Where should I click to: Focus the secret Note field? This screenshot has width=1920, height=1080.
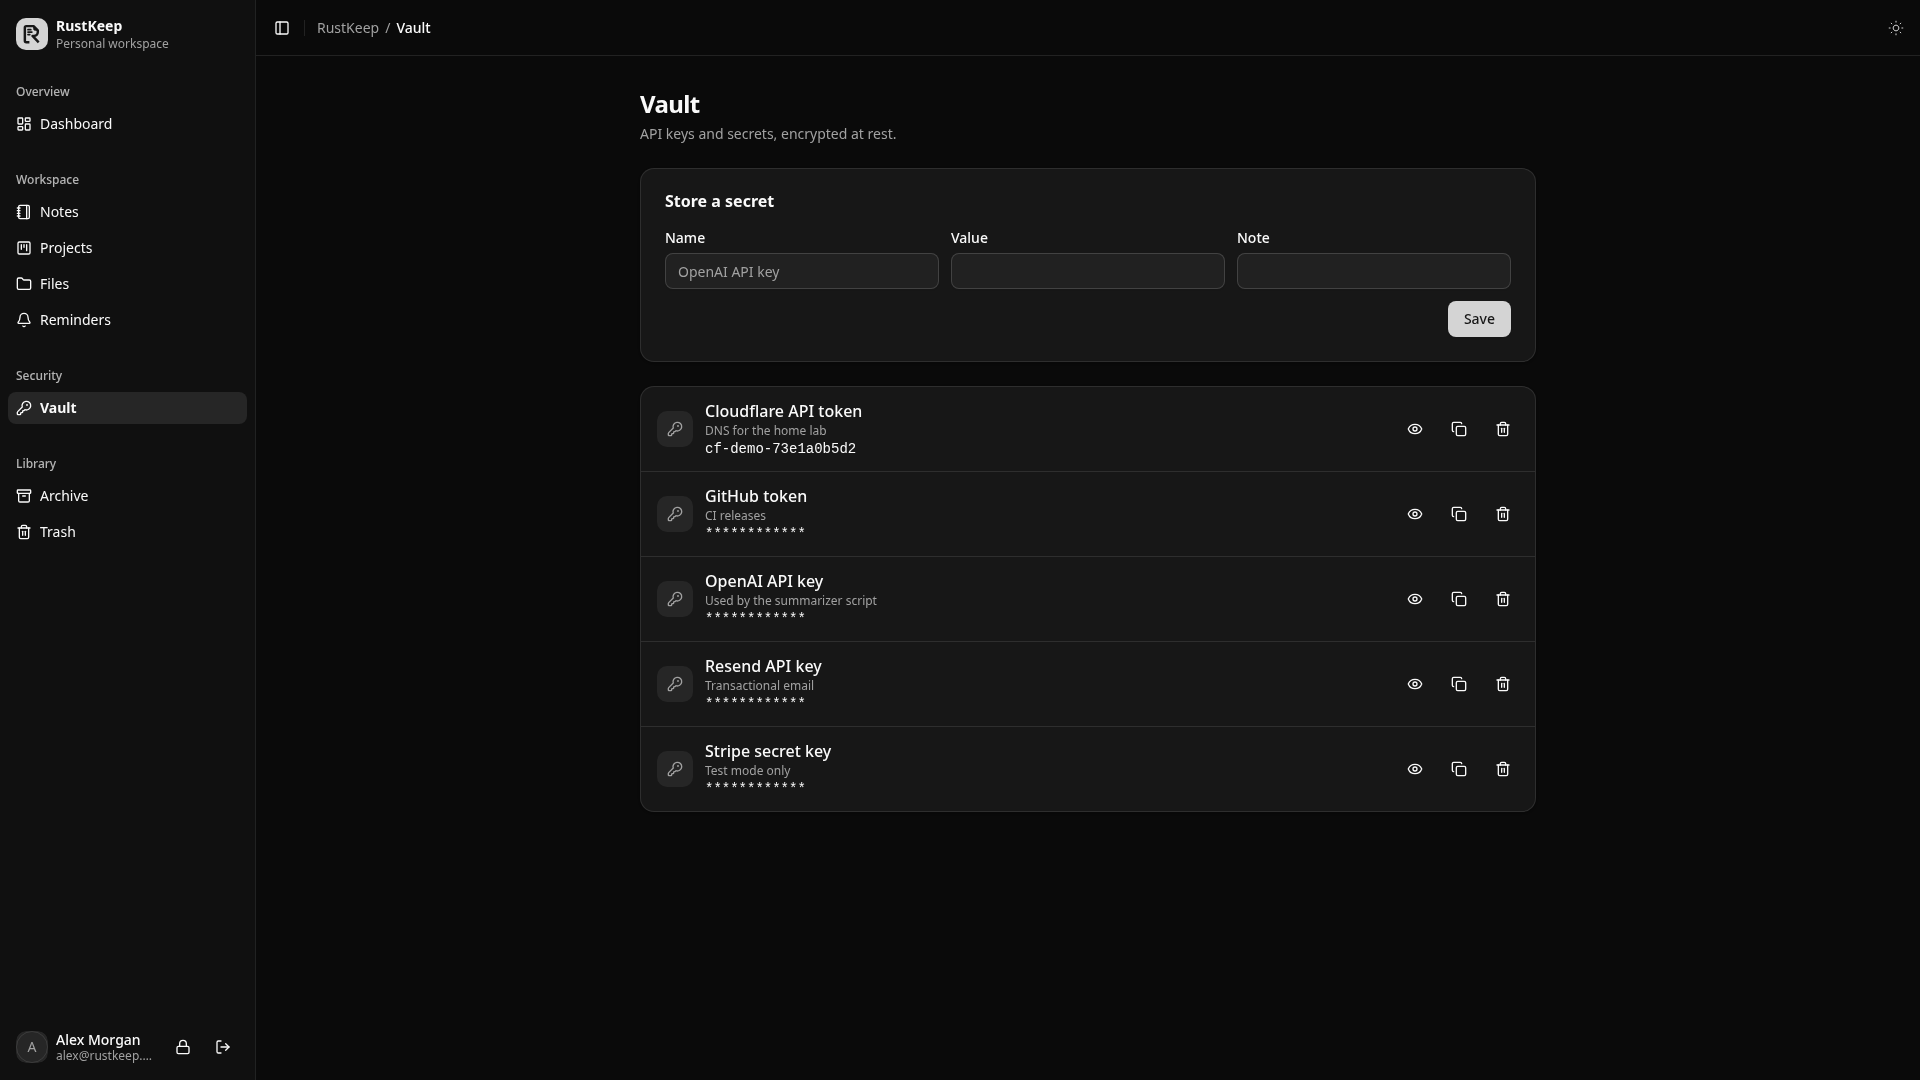coord(1374,271)
